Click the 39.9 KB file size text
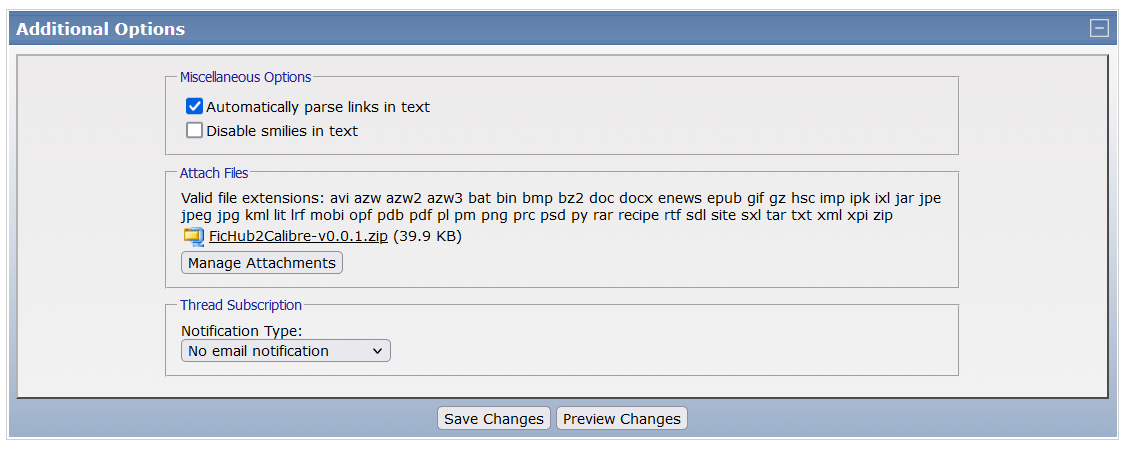 pyautogui.click(x=427, y=237)
